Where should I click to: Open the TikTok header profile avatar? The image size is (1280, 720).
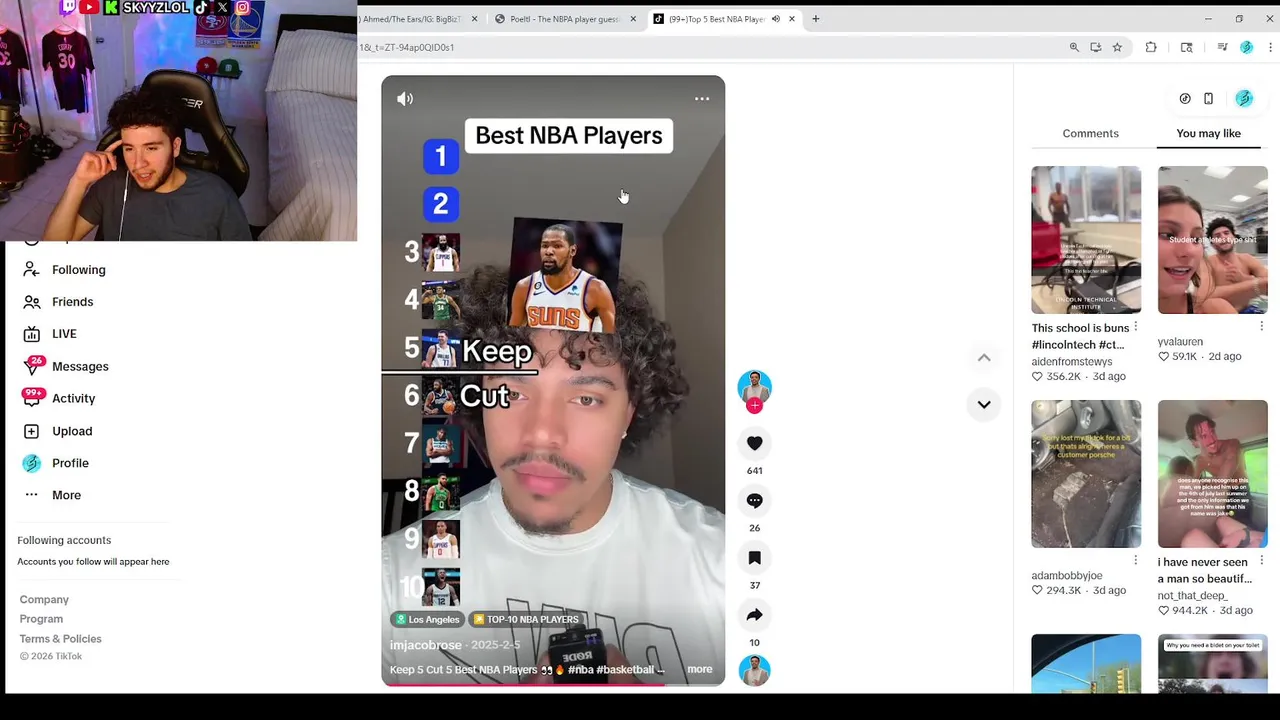(1244, 98)
